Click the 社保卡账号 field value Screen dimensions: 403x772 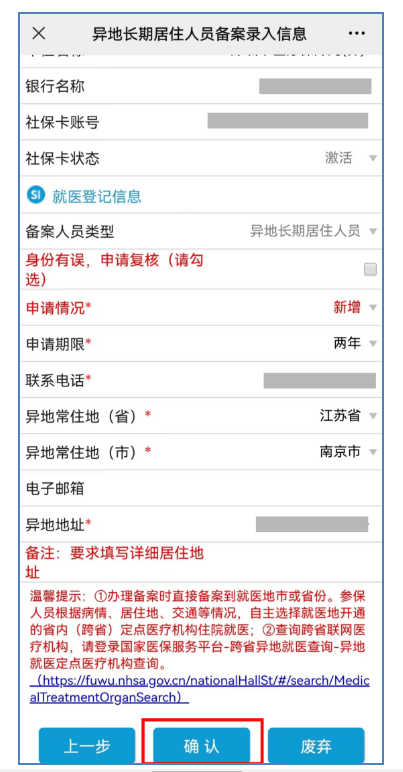[288, 121]
